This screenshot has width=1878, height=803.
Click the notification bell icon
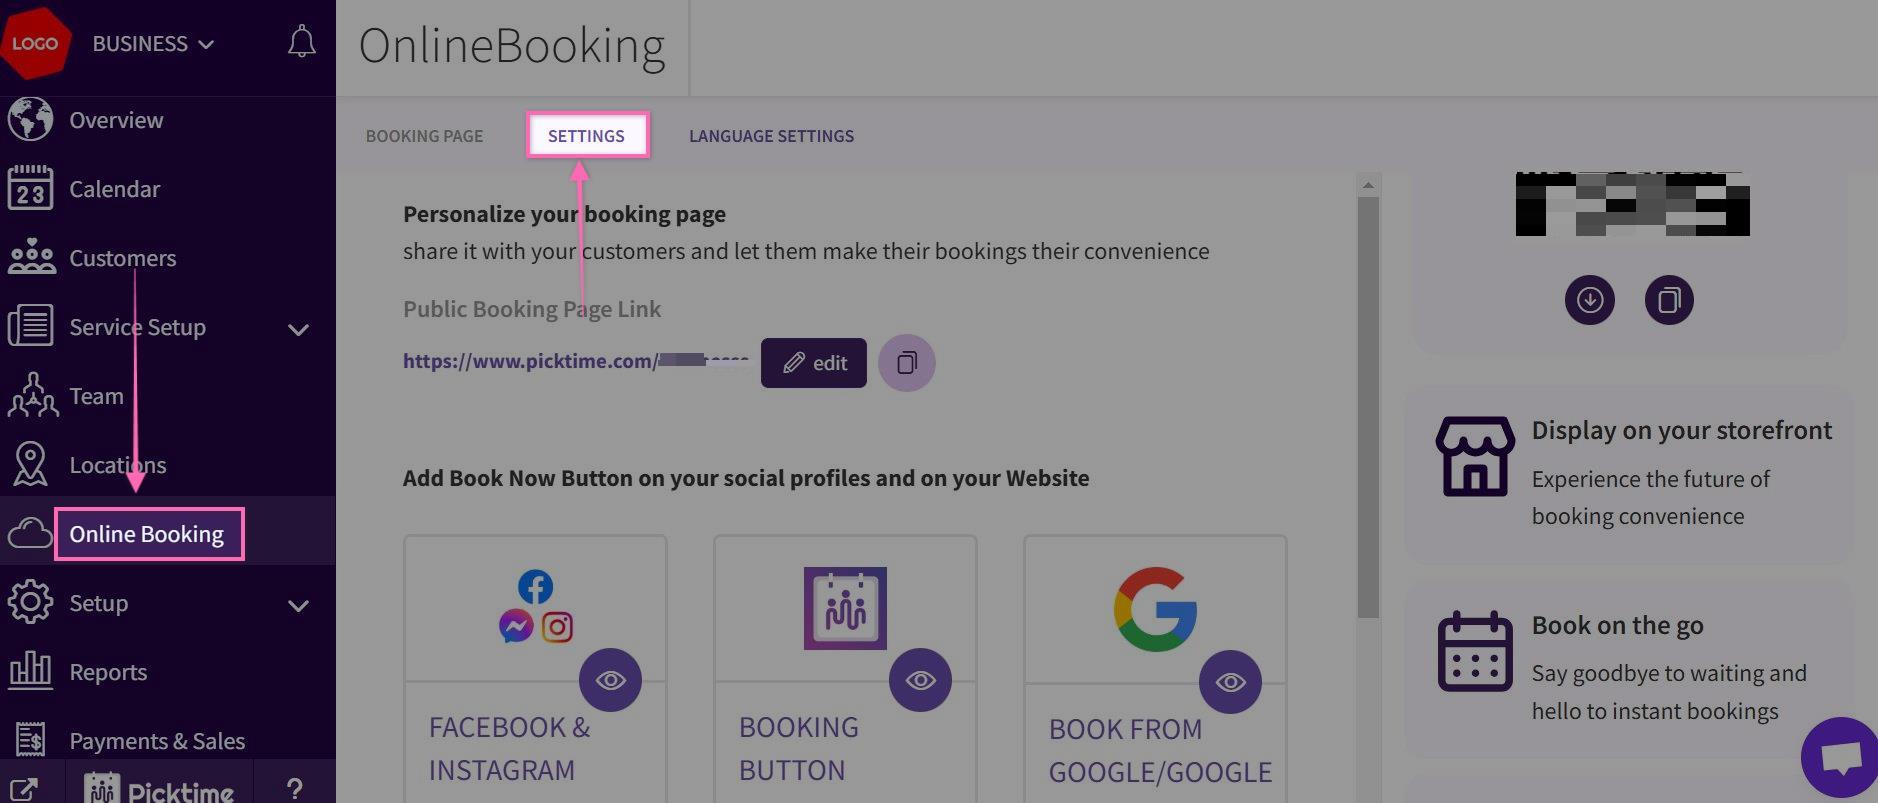[301, 42]
